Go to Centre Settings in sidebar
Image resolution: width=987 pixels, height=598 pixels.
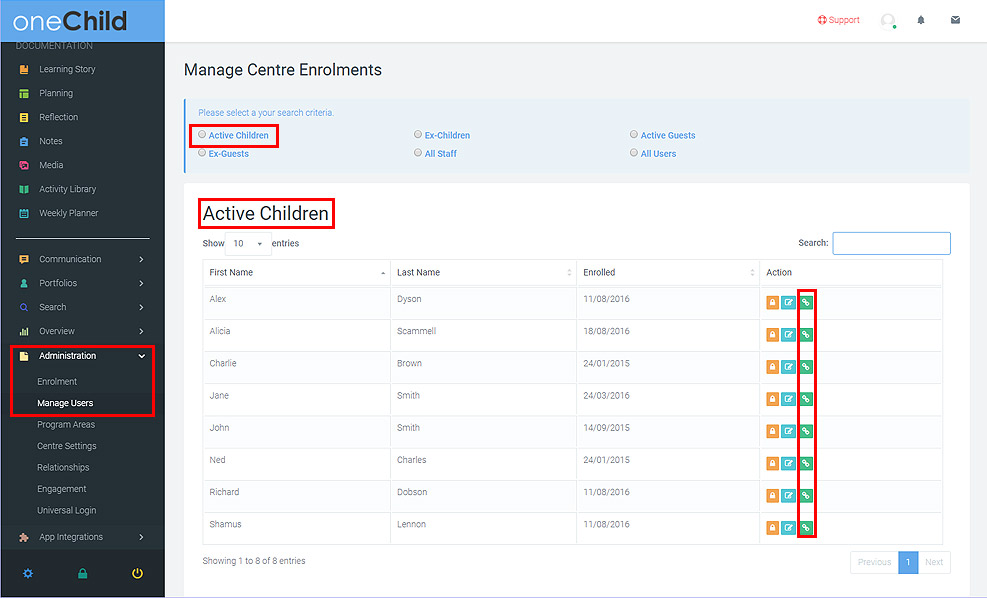click(x=66, y=446)
